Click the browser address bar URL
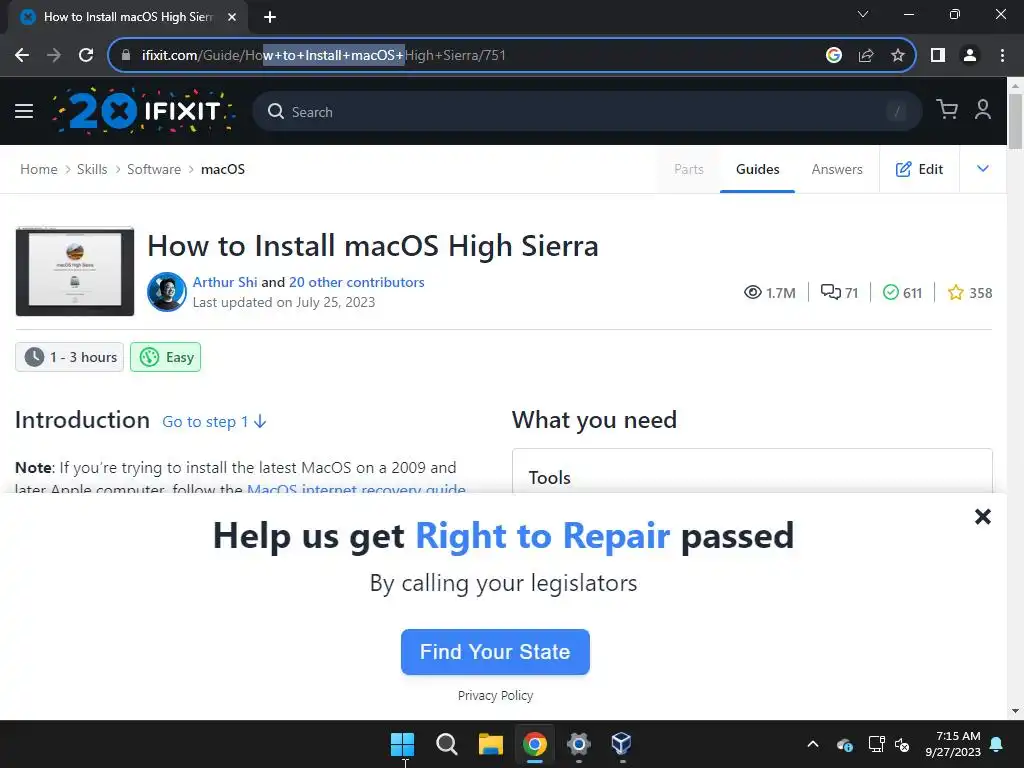The width and height of the screenshot is (1024, 768). click(324, 56)
